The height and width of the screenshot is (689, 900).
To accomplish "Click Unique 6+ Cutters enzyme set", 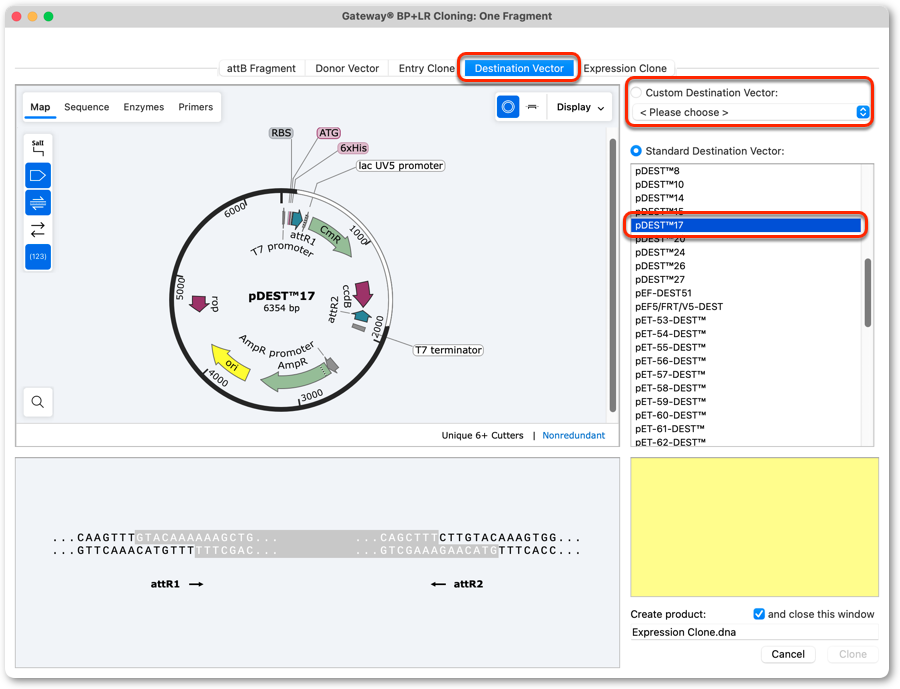I will point(482,435).
